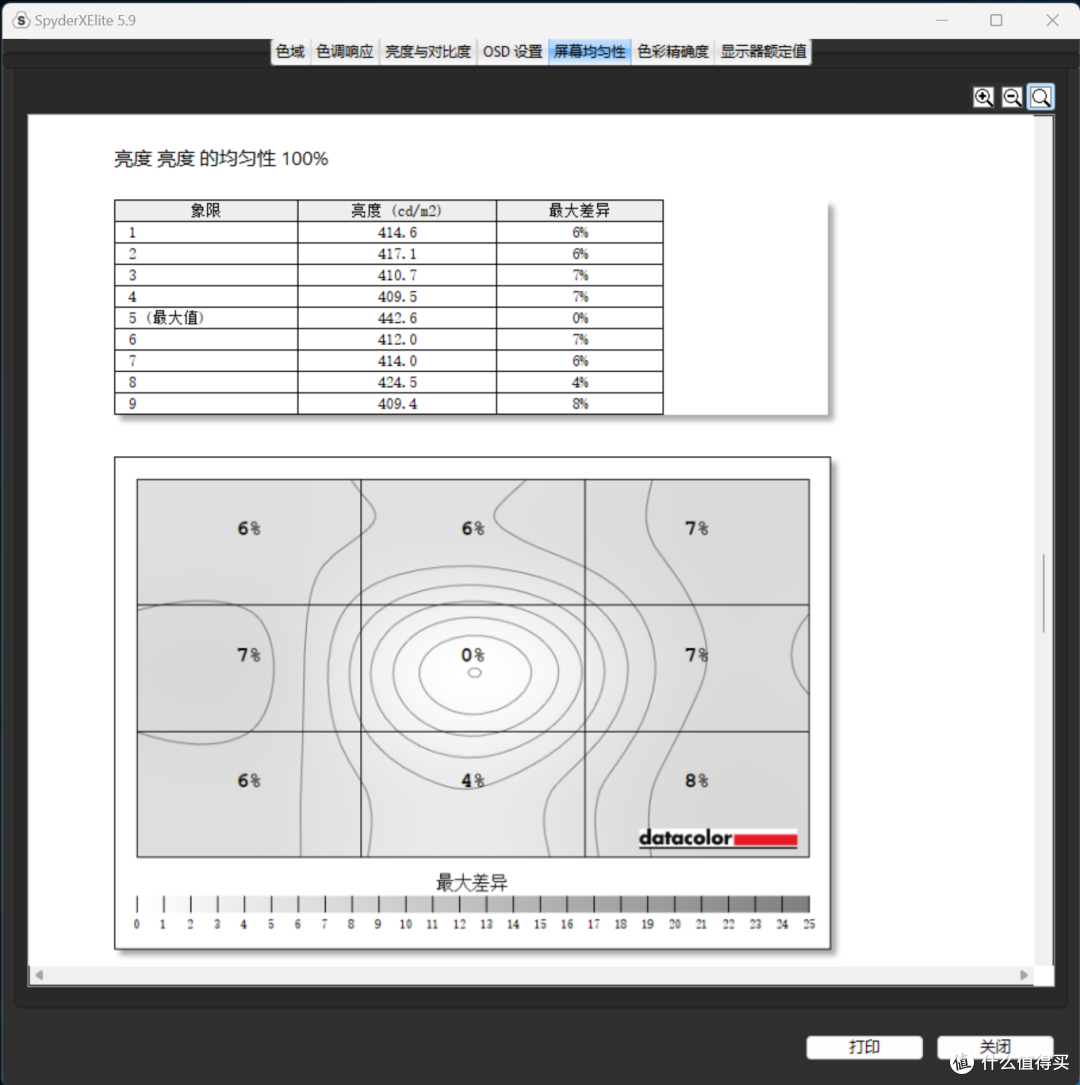The width and height of the screenshot is (1080, 1085).
Task: Click the 最大差异 table column header
Action: point(579,210)
